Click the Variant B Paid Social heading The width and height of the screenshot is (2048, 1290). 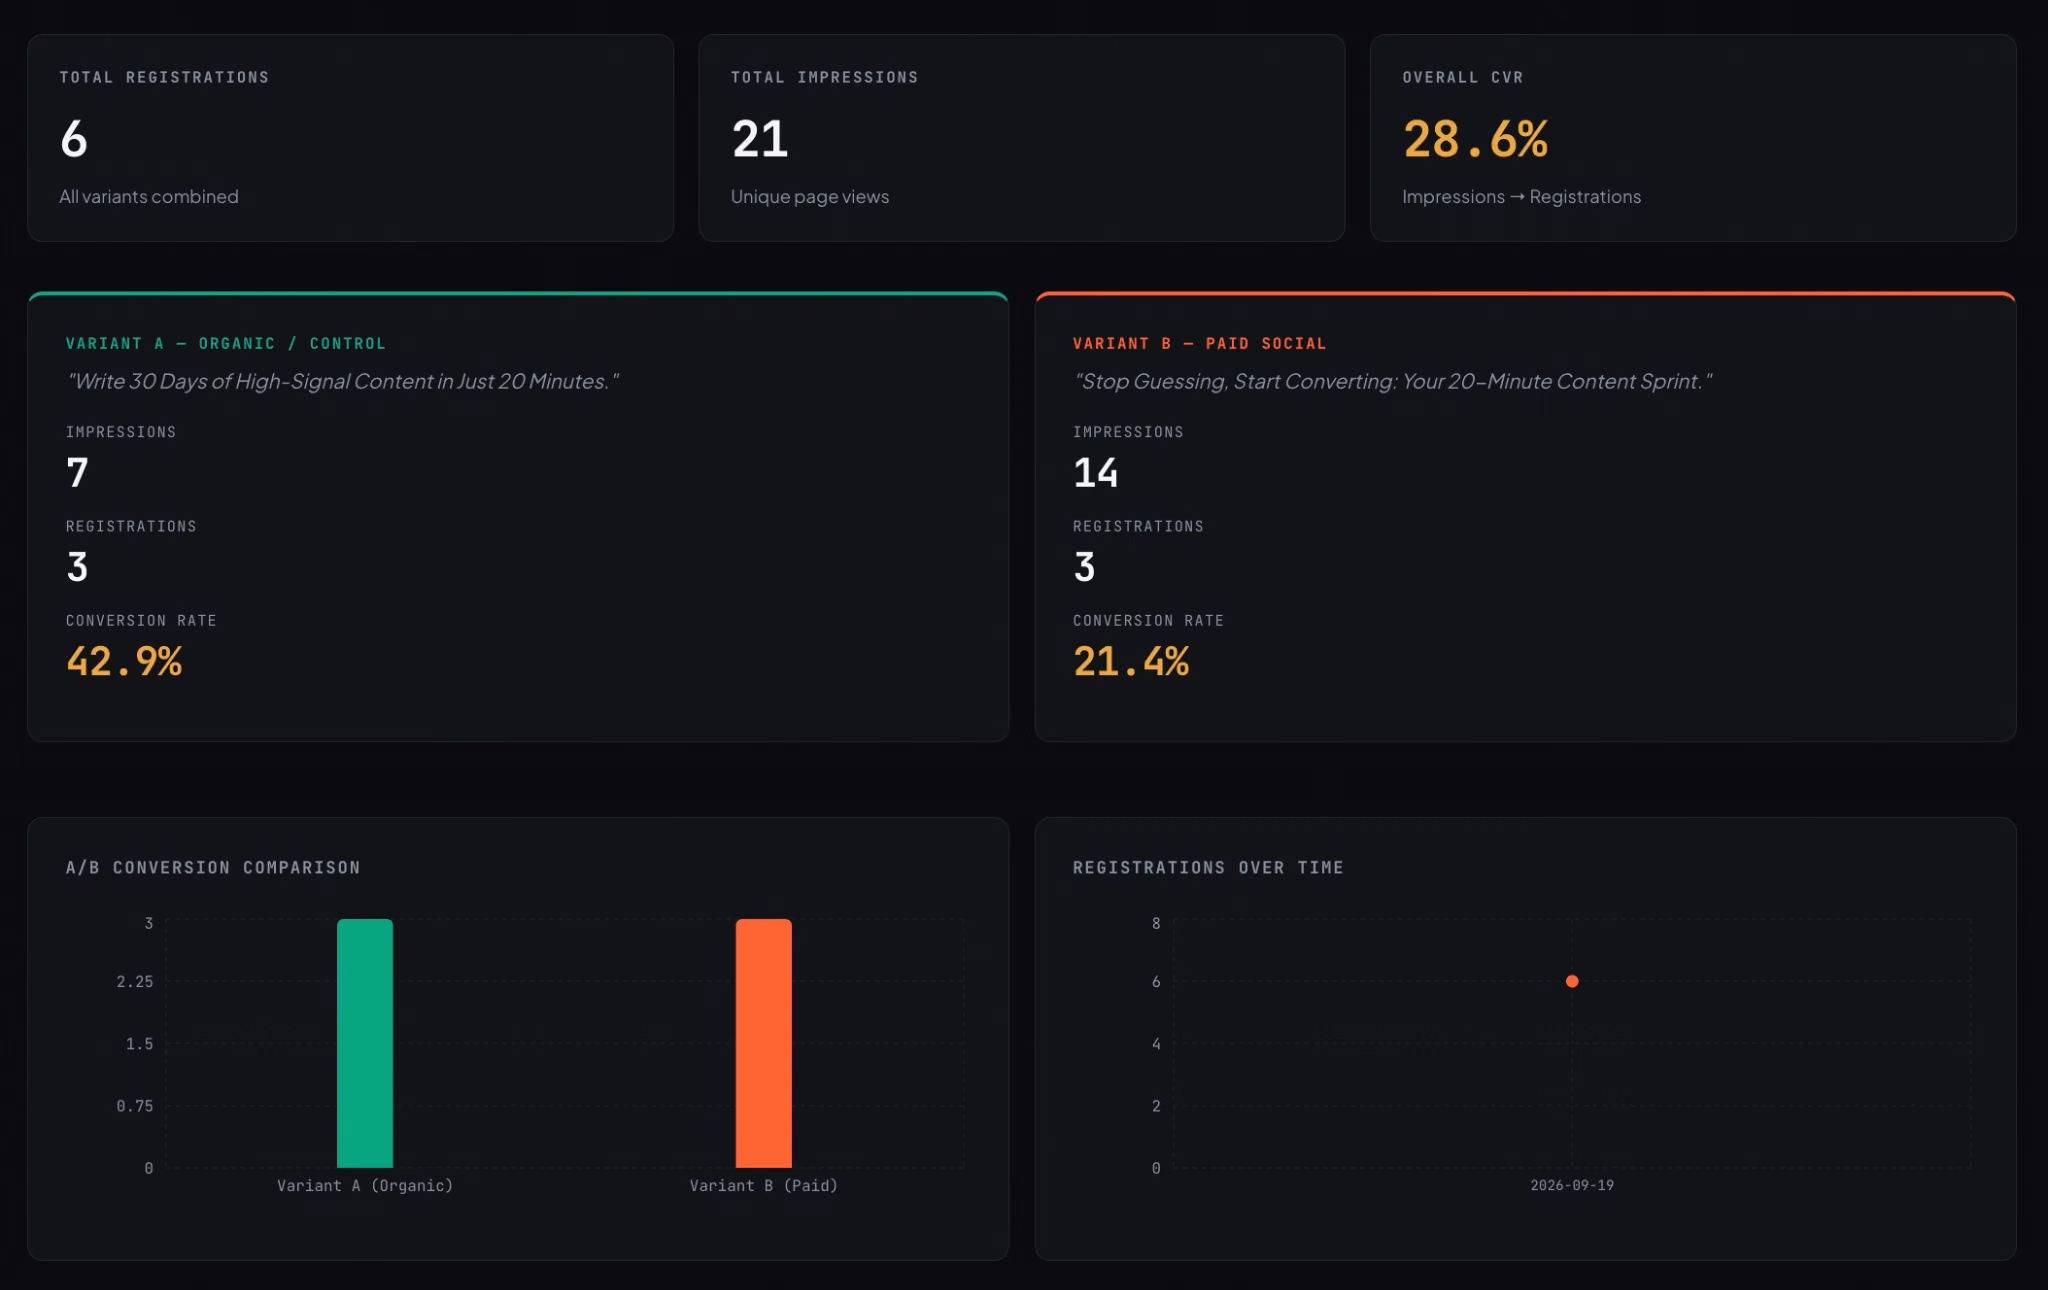(1199, 343)
